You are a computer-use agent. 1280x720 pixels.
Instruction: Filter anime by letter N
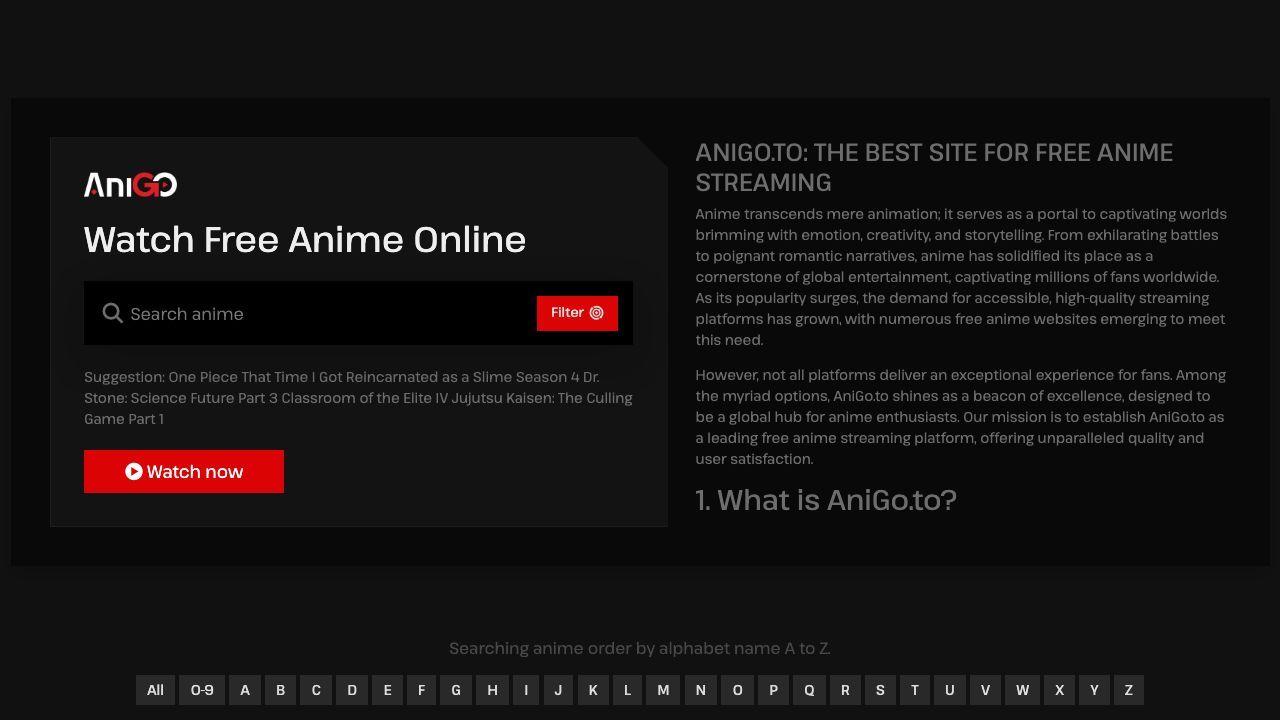(x=701, y=690)
